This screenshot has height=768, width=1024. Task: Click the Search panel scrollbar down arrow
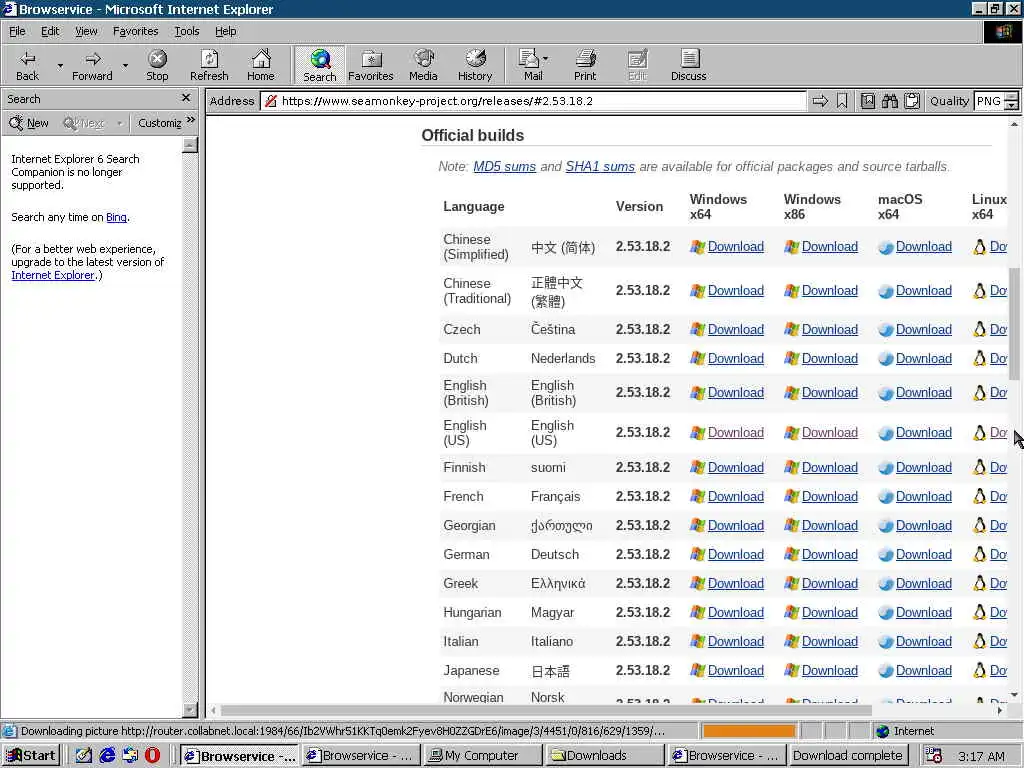click(190, 709)
